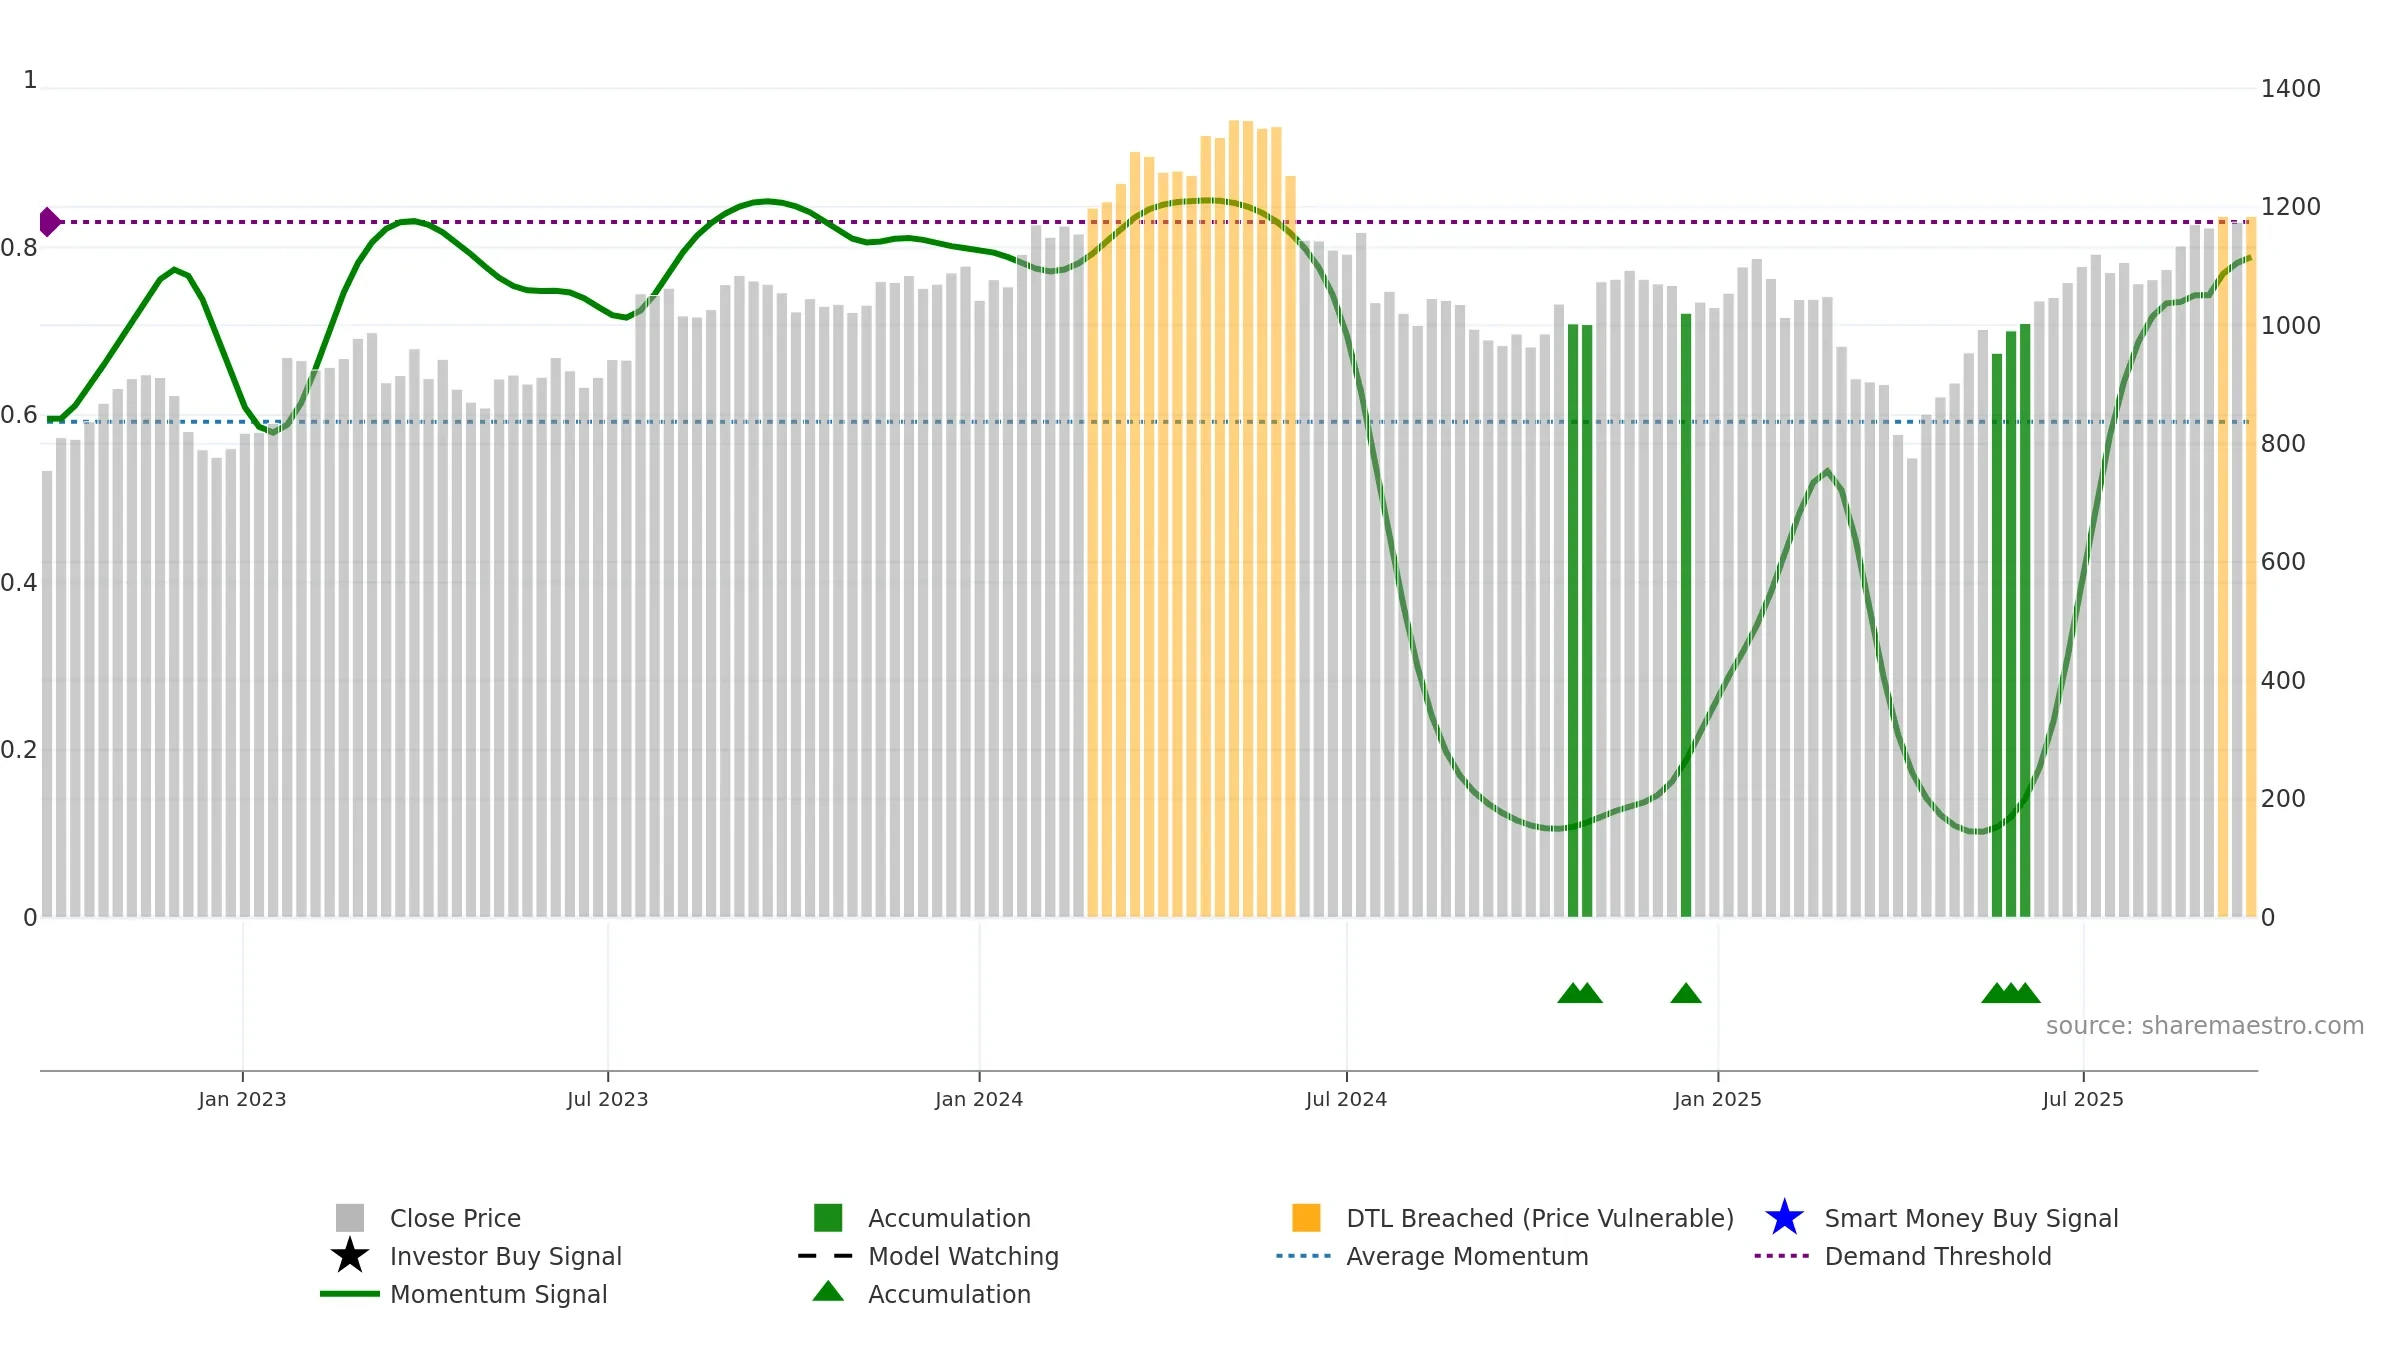Click the gray Close Price legend square
Image resolution: width=2400 pixels, height=1350 pixels.
tap(350, 1218)
